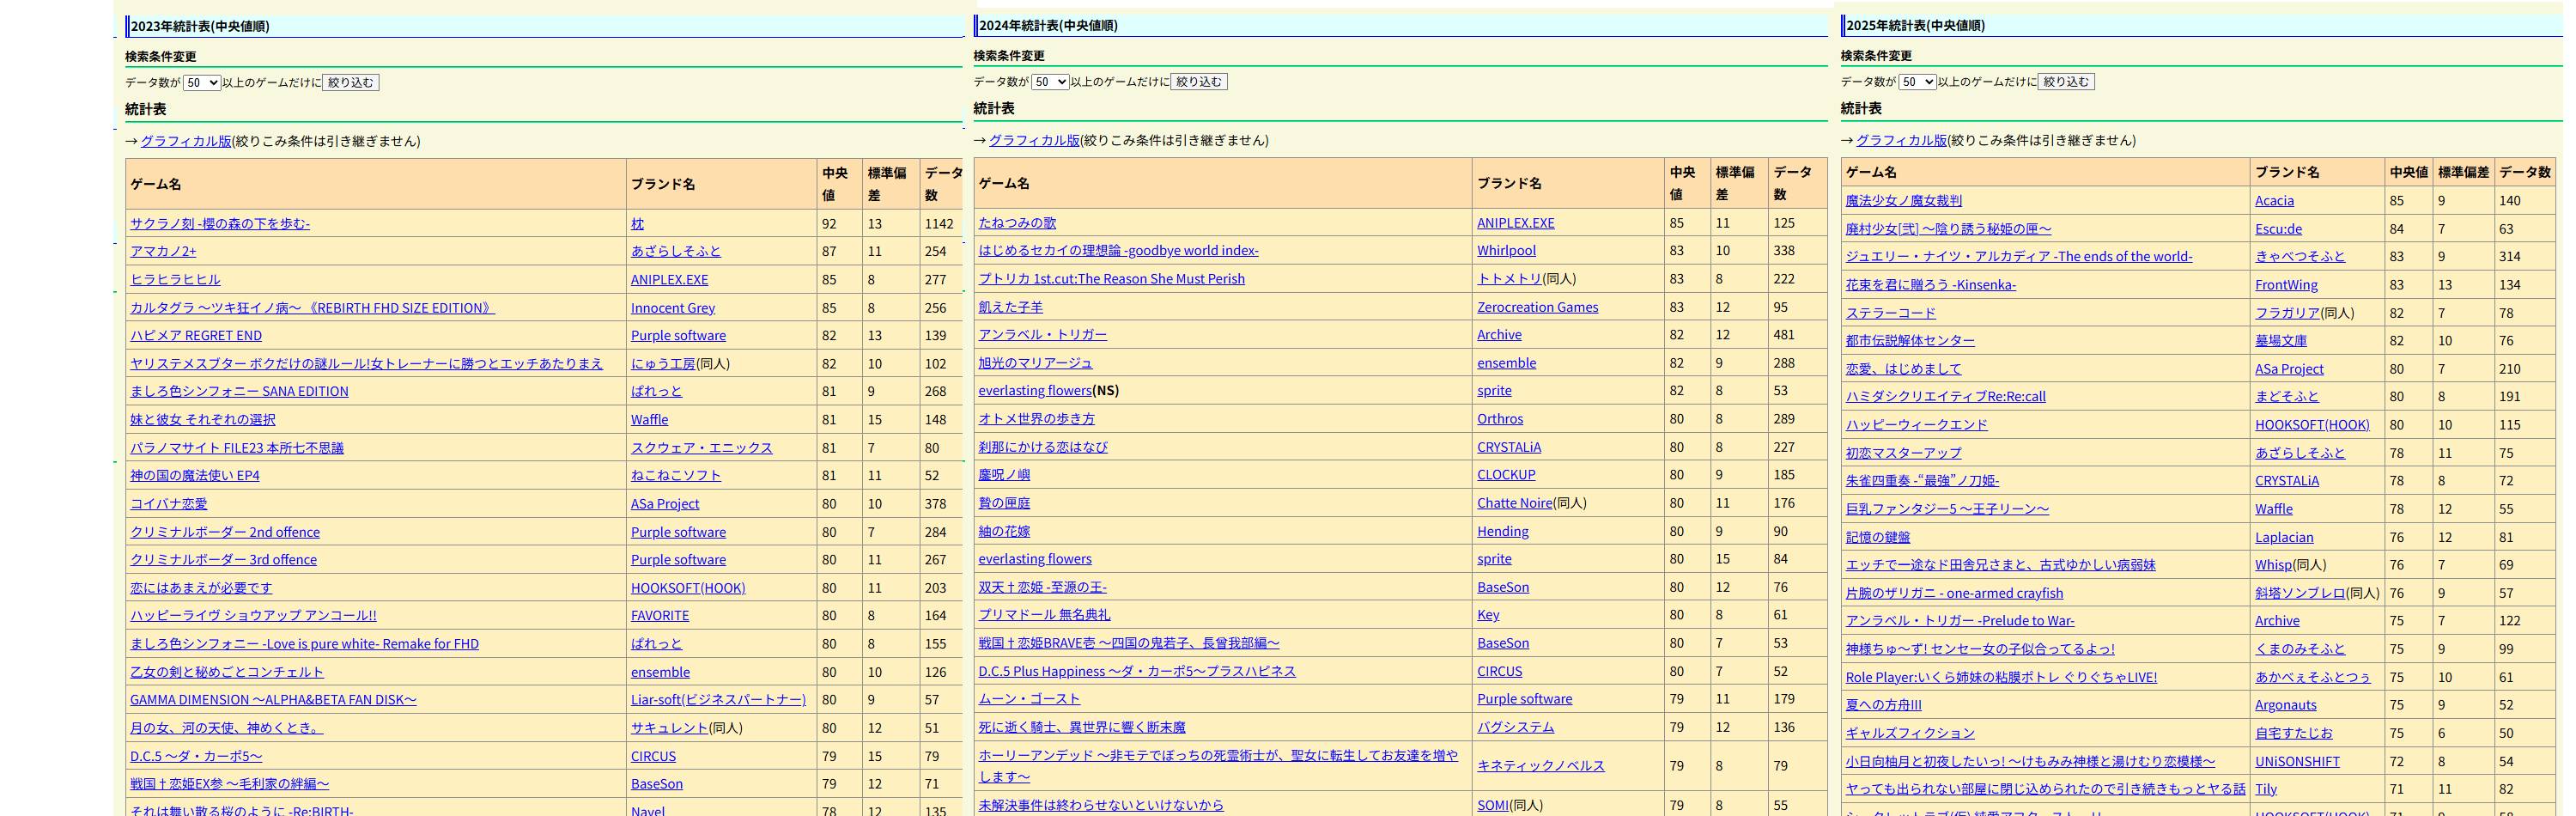This screenshot has height=816, width=2576.
Task: Open game 旭光のマリアージュ
Action: tap(1035, 363)
